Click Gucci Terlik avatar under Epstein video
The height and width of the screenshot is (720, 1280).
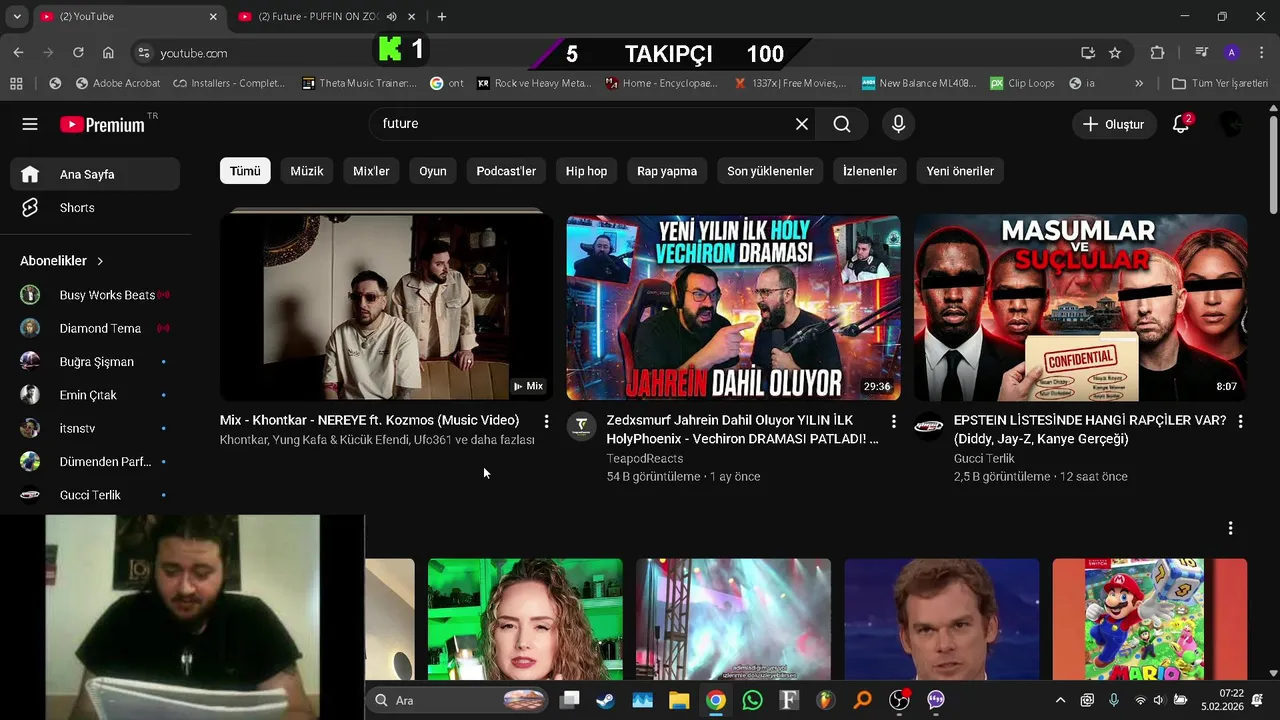928,426
